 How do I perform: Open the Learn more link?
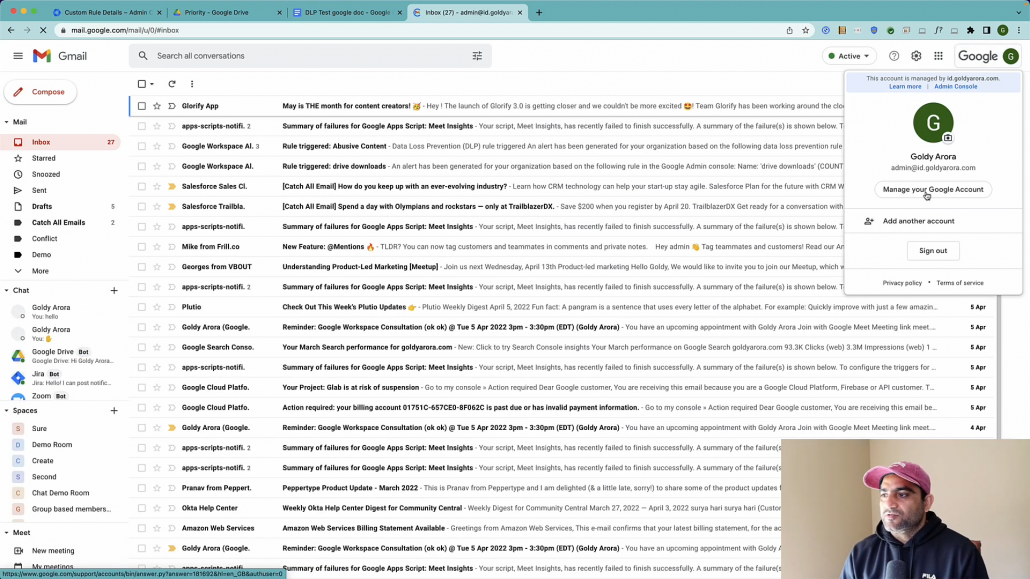point(905,87)
